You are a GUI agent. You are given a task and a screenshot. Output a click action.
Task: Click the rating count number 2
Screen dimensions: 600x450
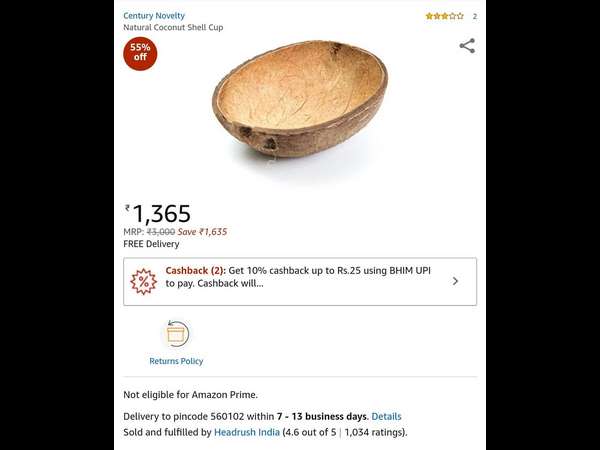[474, 16]
